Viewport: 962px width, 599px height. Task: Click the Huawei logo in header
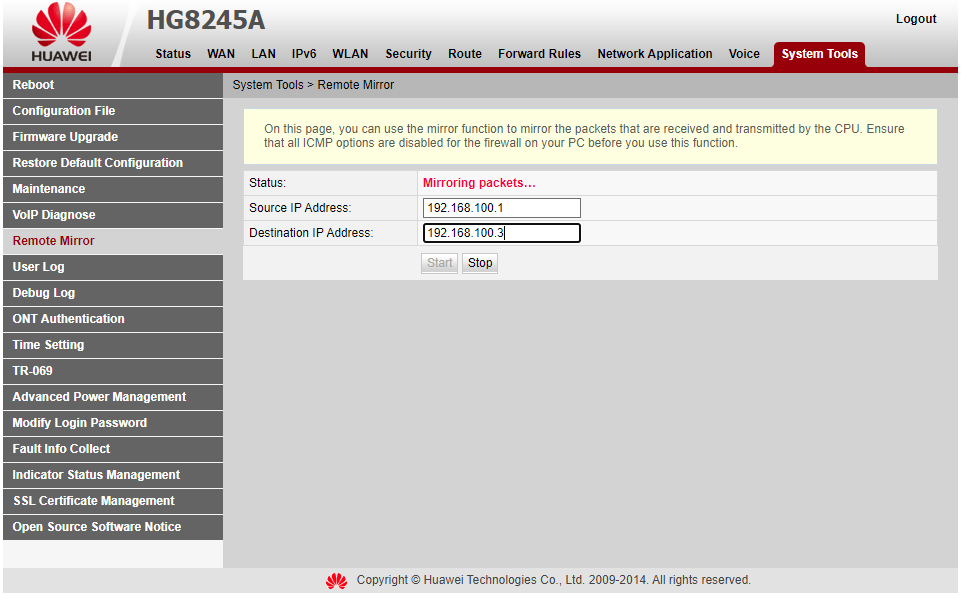[x=61, y=33]
